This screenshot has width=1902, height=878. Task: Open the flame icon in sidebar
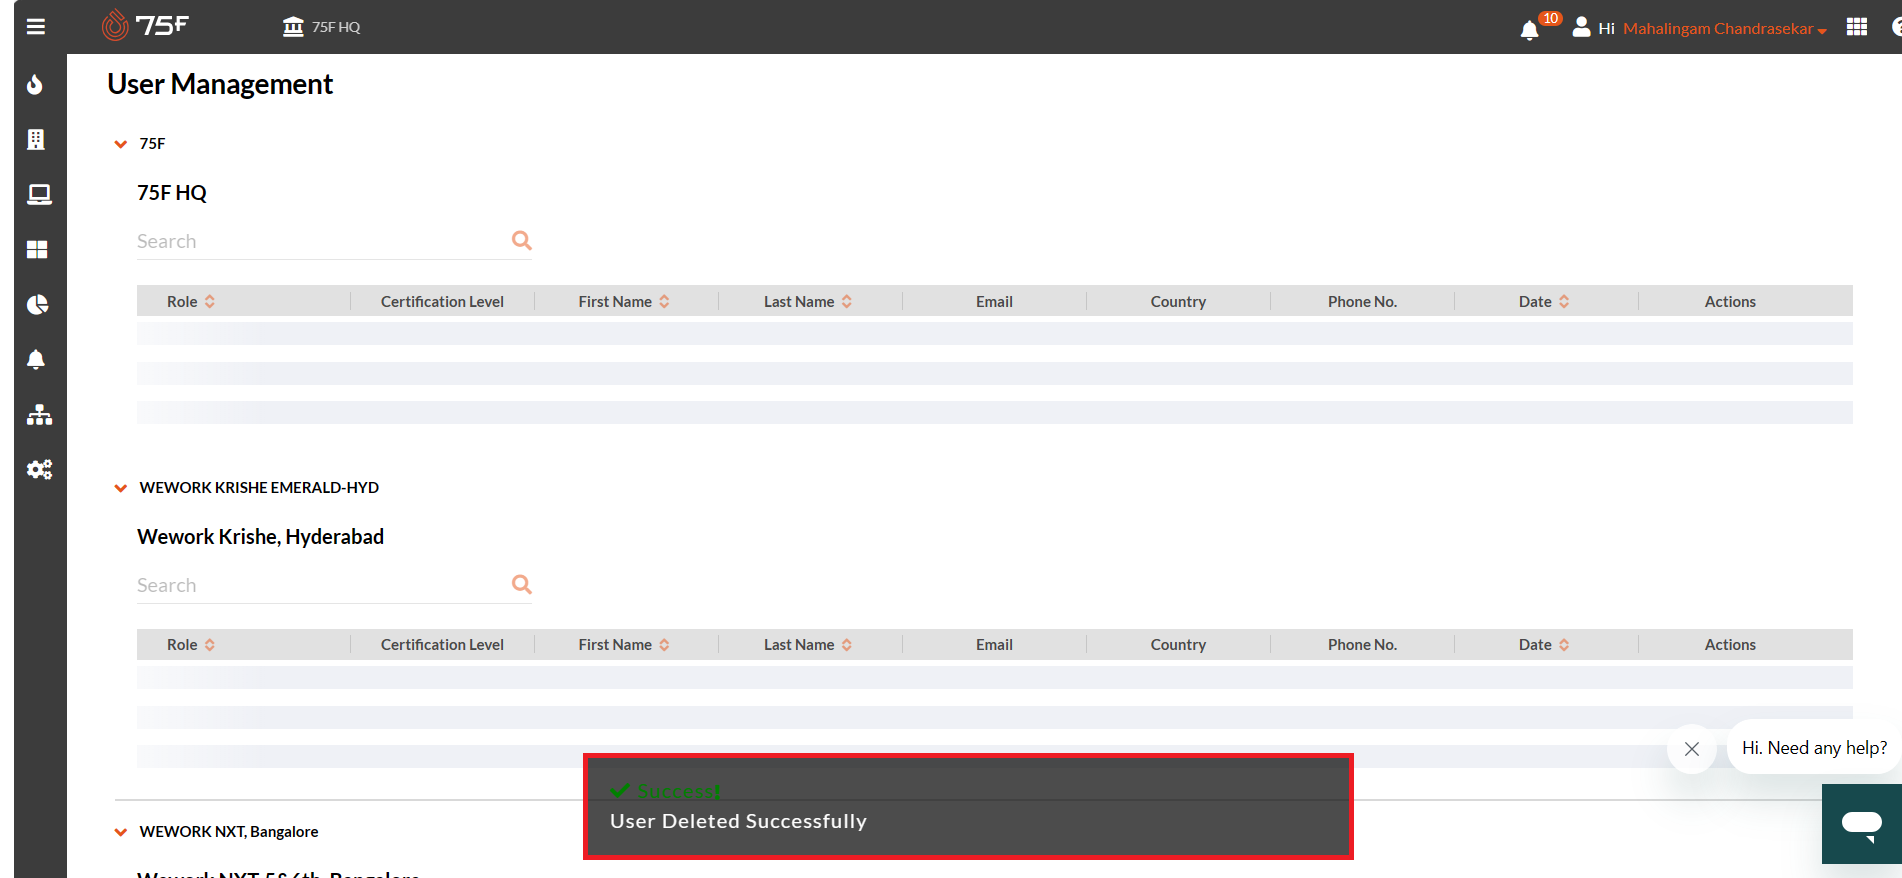(x=36, y=84)
